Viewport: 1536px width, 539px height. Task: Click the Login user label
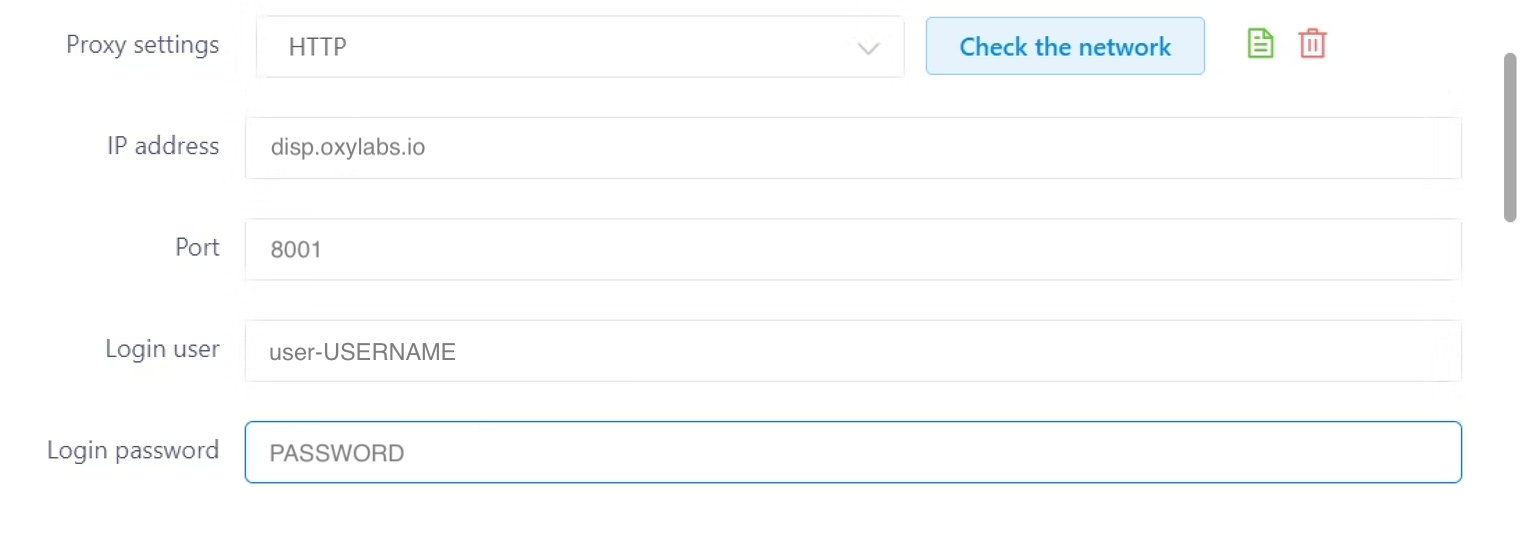(162, 349)
